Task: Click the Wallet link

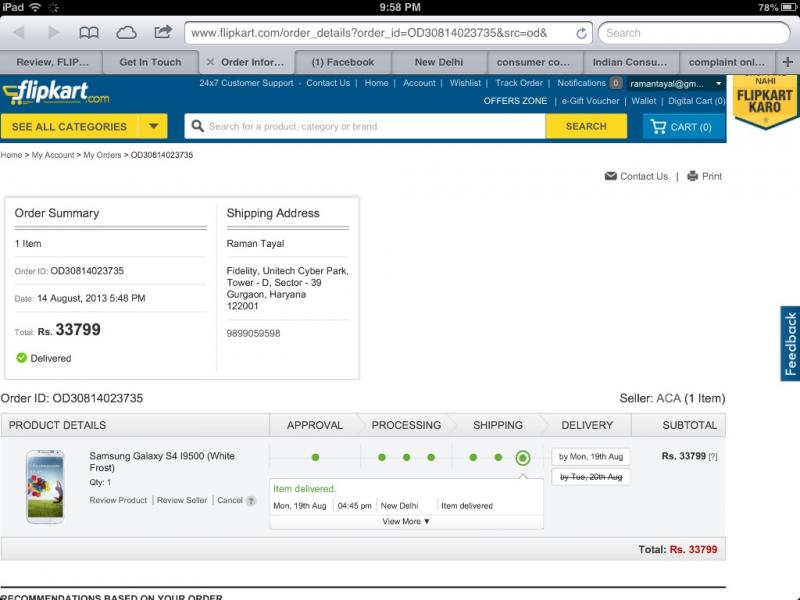Action: click(x=644, y=101)
